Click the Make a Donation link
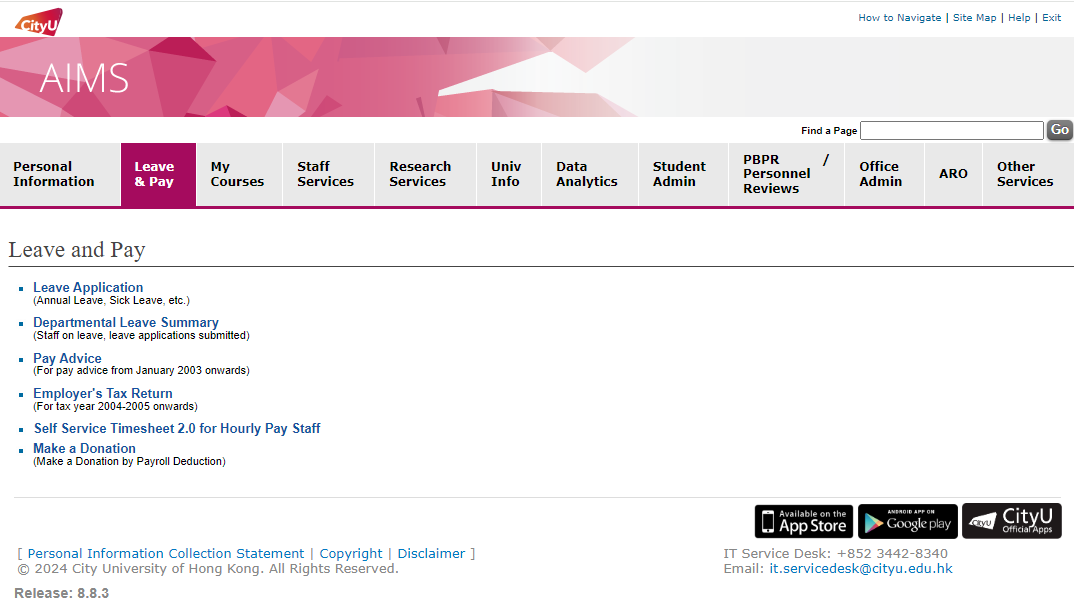 tap(84, 448)
